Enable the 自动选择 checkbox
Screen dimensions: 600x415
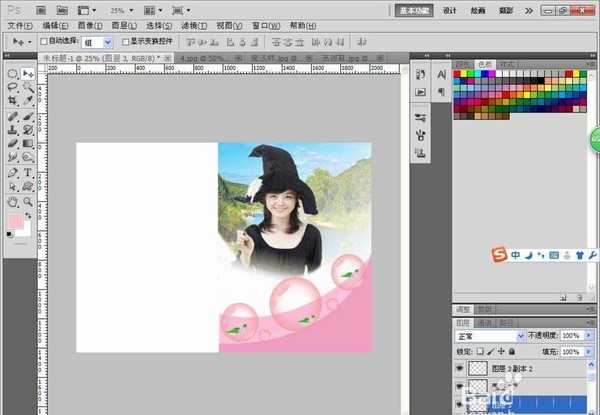pyautogui.click(x=44, y=41)
